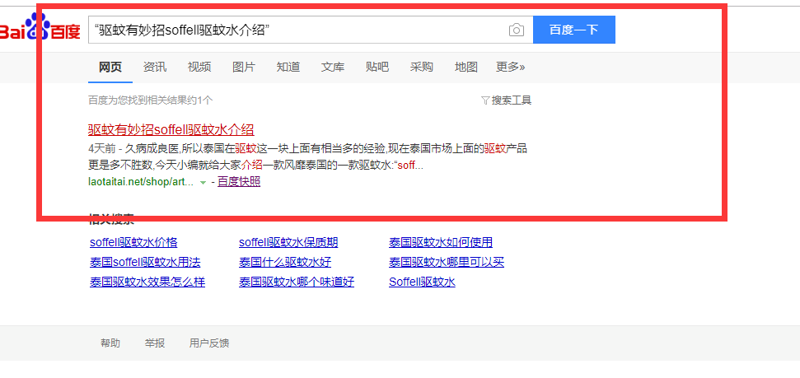Switch to the 资讯 tab
The width and height of the screenshot is (800, 378).
tap(155, 67)
